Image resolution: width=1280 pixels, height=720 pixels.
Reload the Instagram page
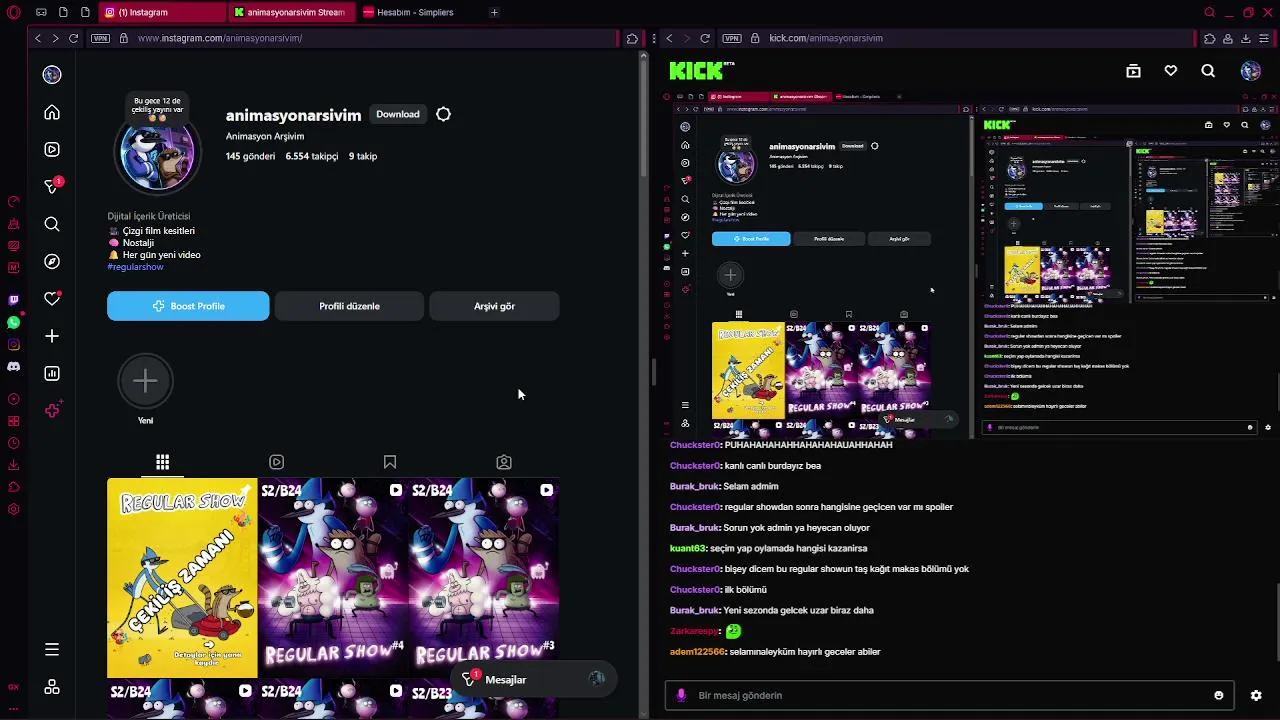point(73,38)
